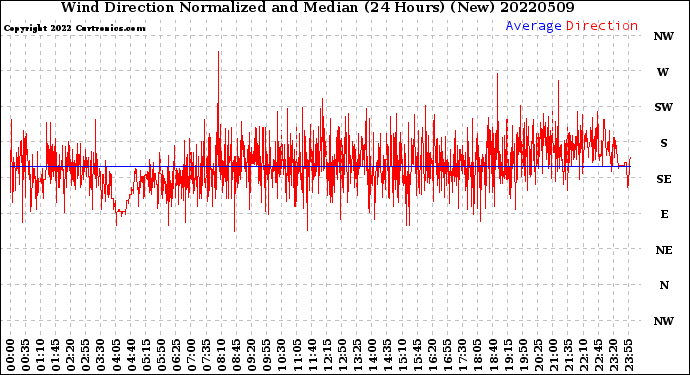
Task: Click the 22:10 time label
Action: pyautogui.click(x=583, y=355)
